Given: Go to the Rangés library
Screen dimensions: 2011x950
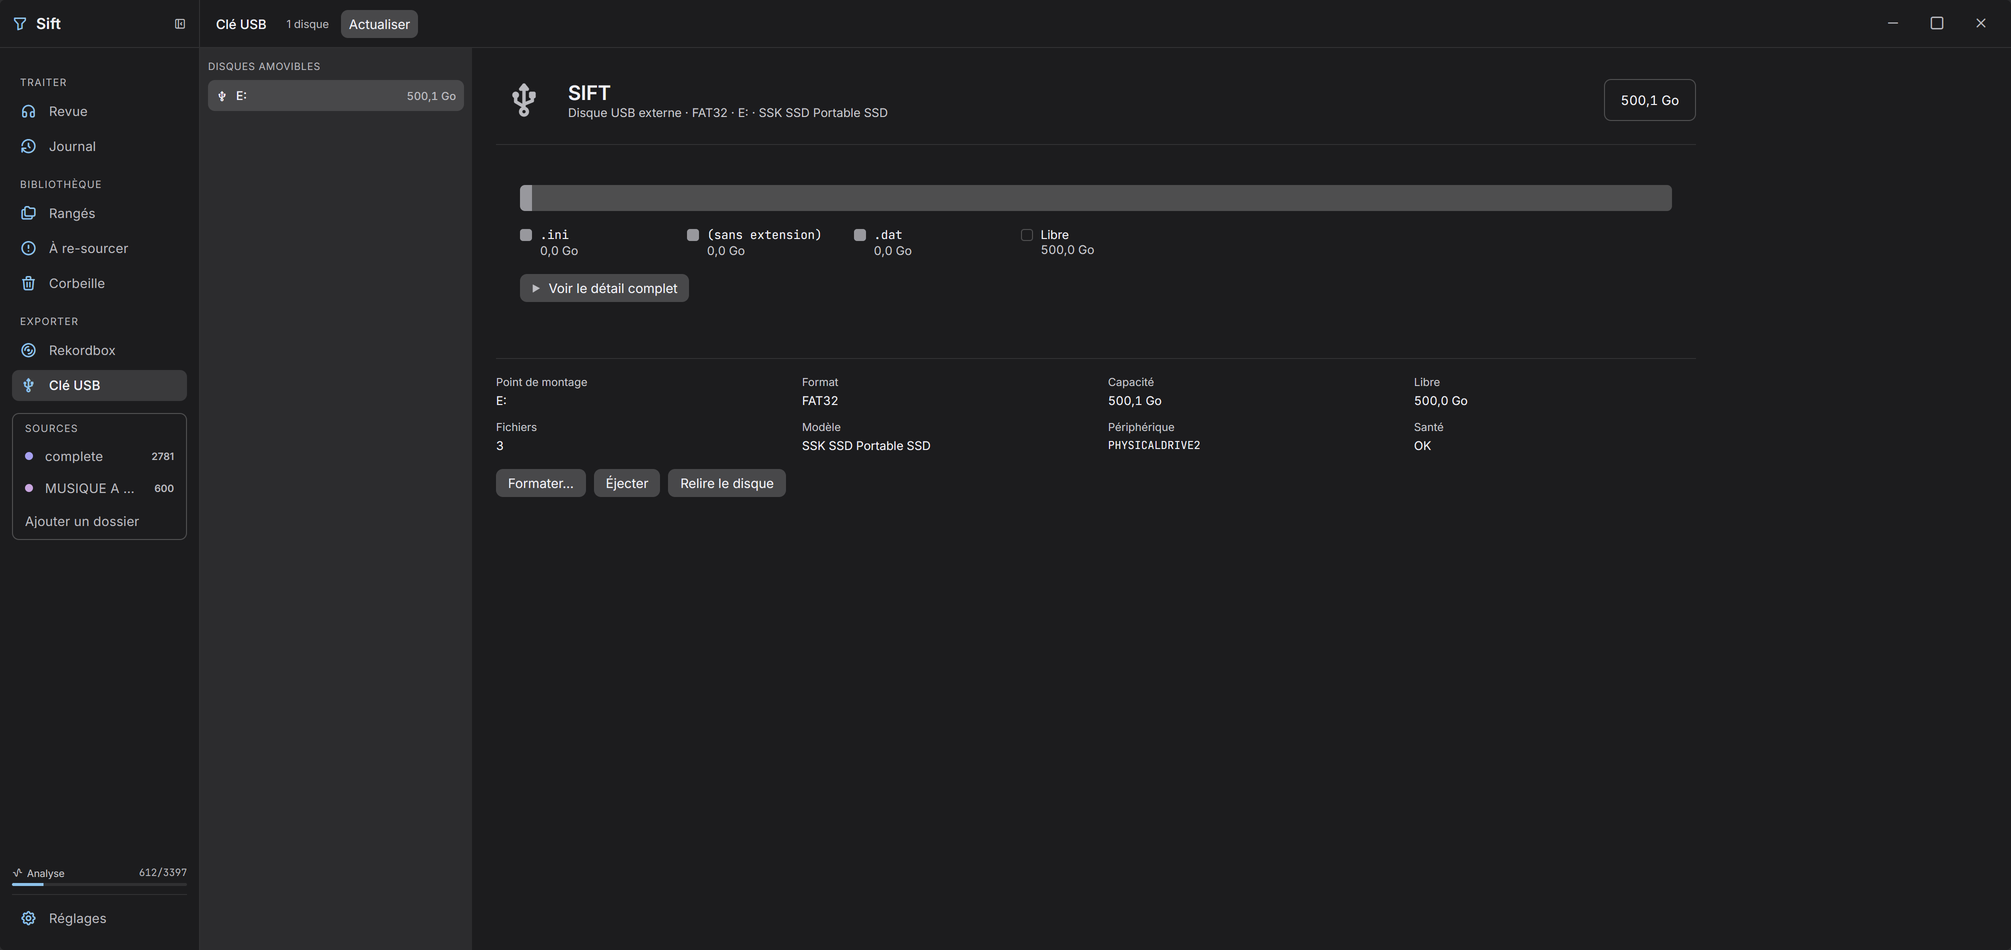Looking at the screenshot, I should tap(99, 213).
